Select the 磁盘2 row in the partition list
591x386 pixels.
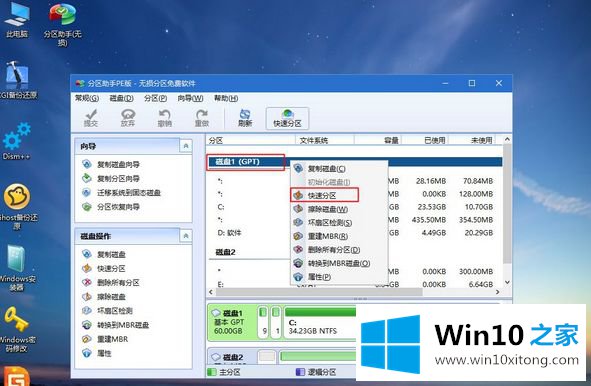(x=225, y=252)
